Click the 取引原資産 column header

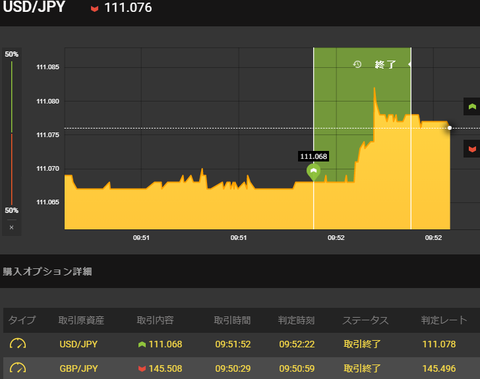pos(81,320)
